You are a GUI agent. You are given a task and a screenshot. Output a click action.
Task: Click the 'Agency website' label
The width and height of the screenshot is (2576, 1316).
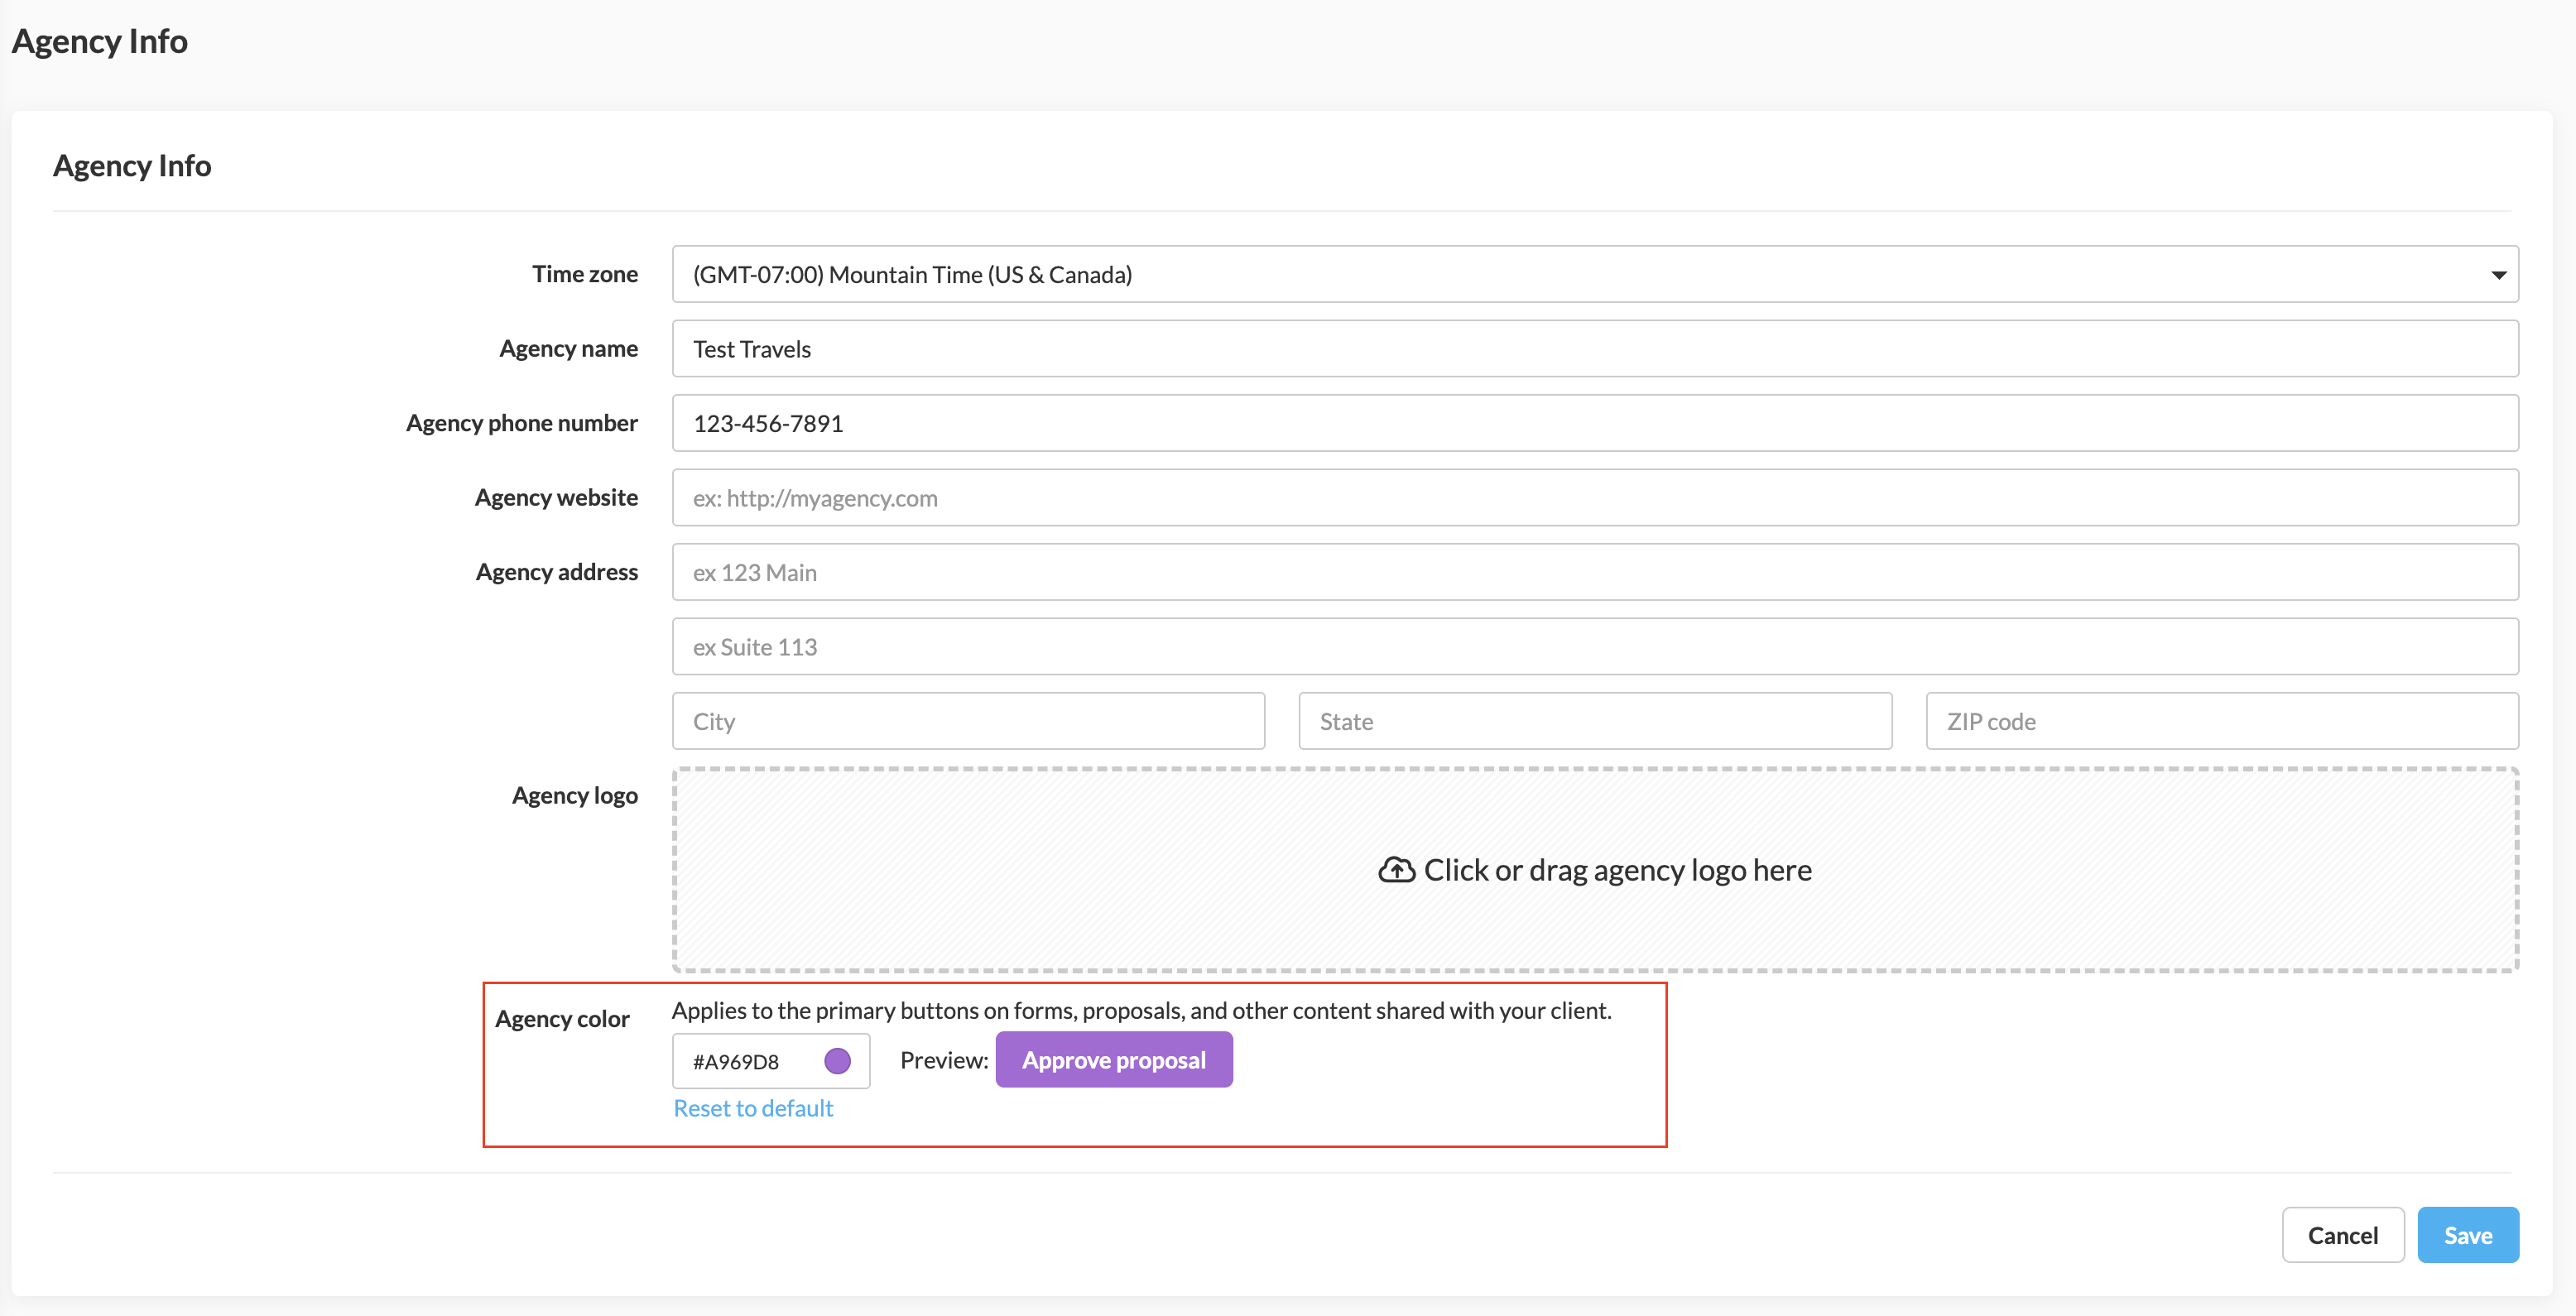[556, 498]
